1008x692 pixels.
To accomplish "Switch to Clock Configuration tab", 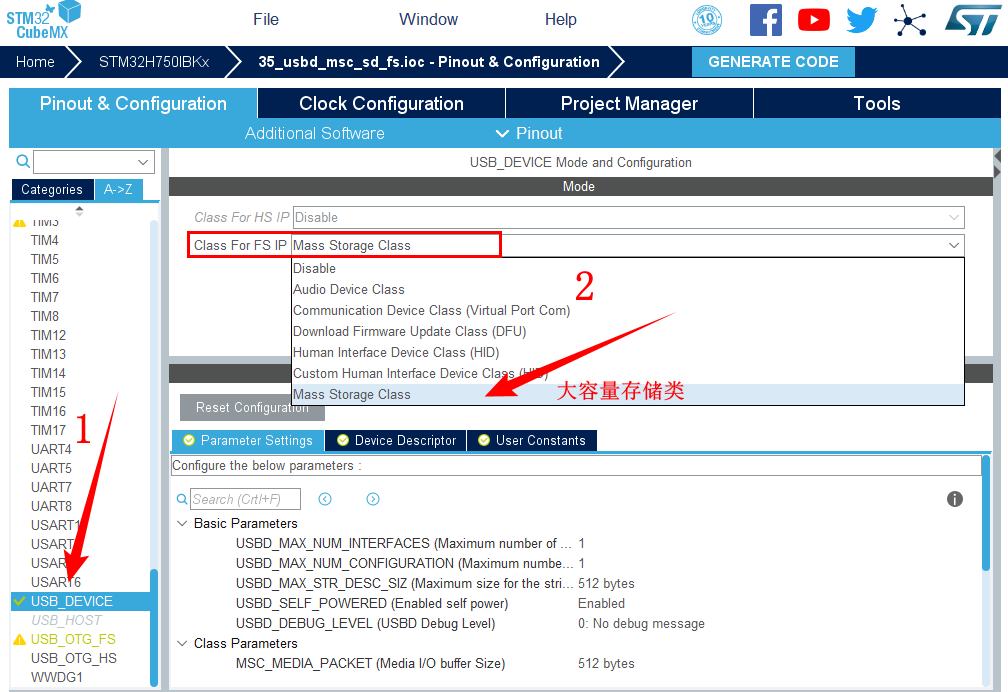I will click(x=381, y=104).
